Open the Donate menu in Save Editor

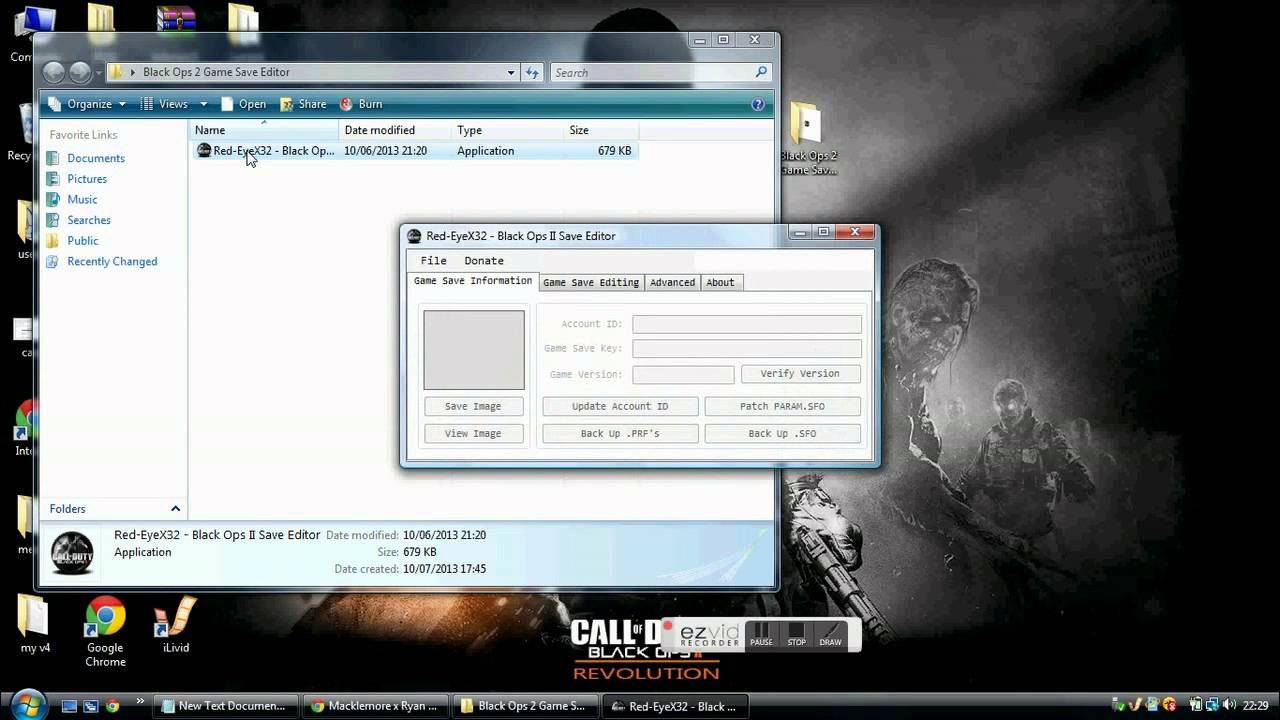(x=484, y=260)
